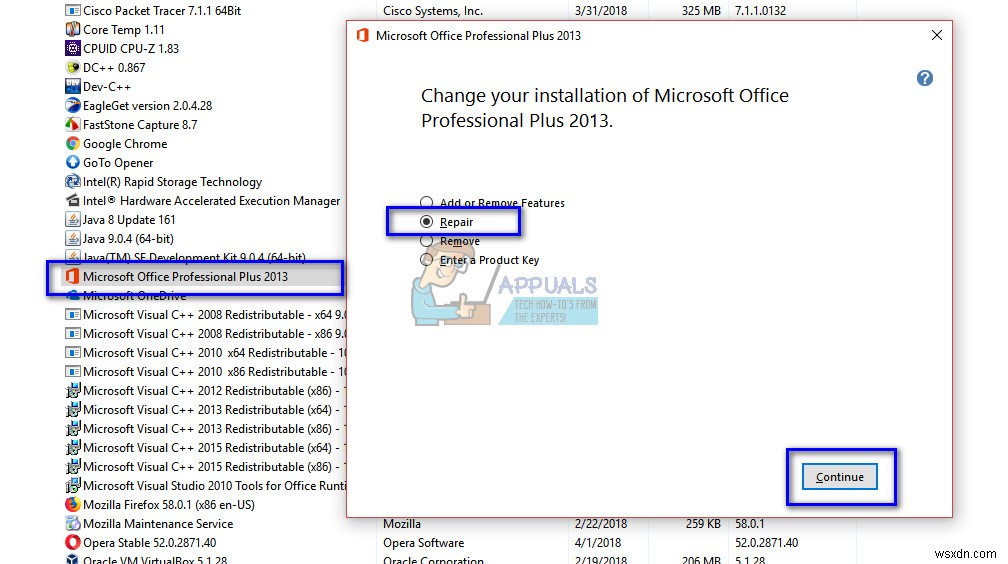Viewport: 1008px width, 564px height.
Task: Select the Enter a Product Key option
Action: 426,260
